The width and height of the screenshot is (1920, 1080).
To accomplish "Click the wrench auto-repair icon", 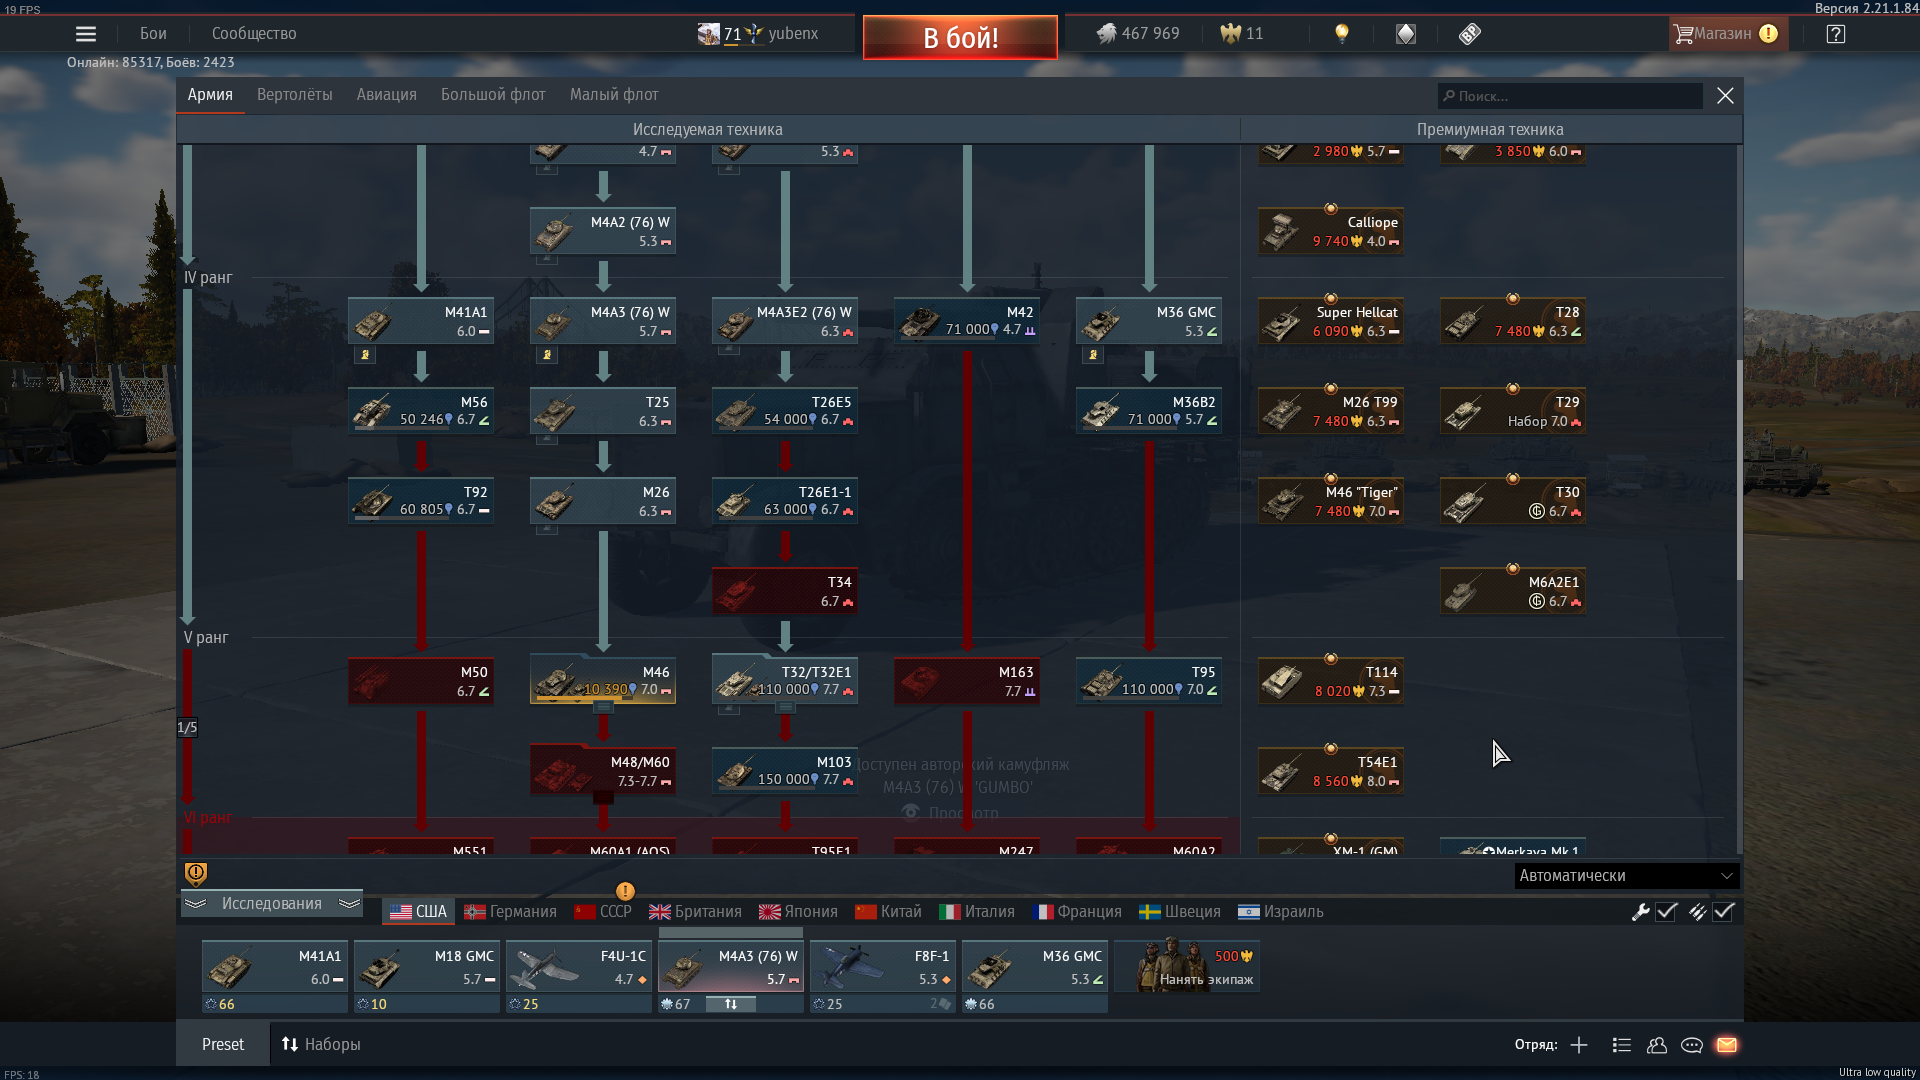I will point(1640,912).
